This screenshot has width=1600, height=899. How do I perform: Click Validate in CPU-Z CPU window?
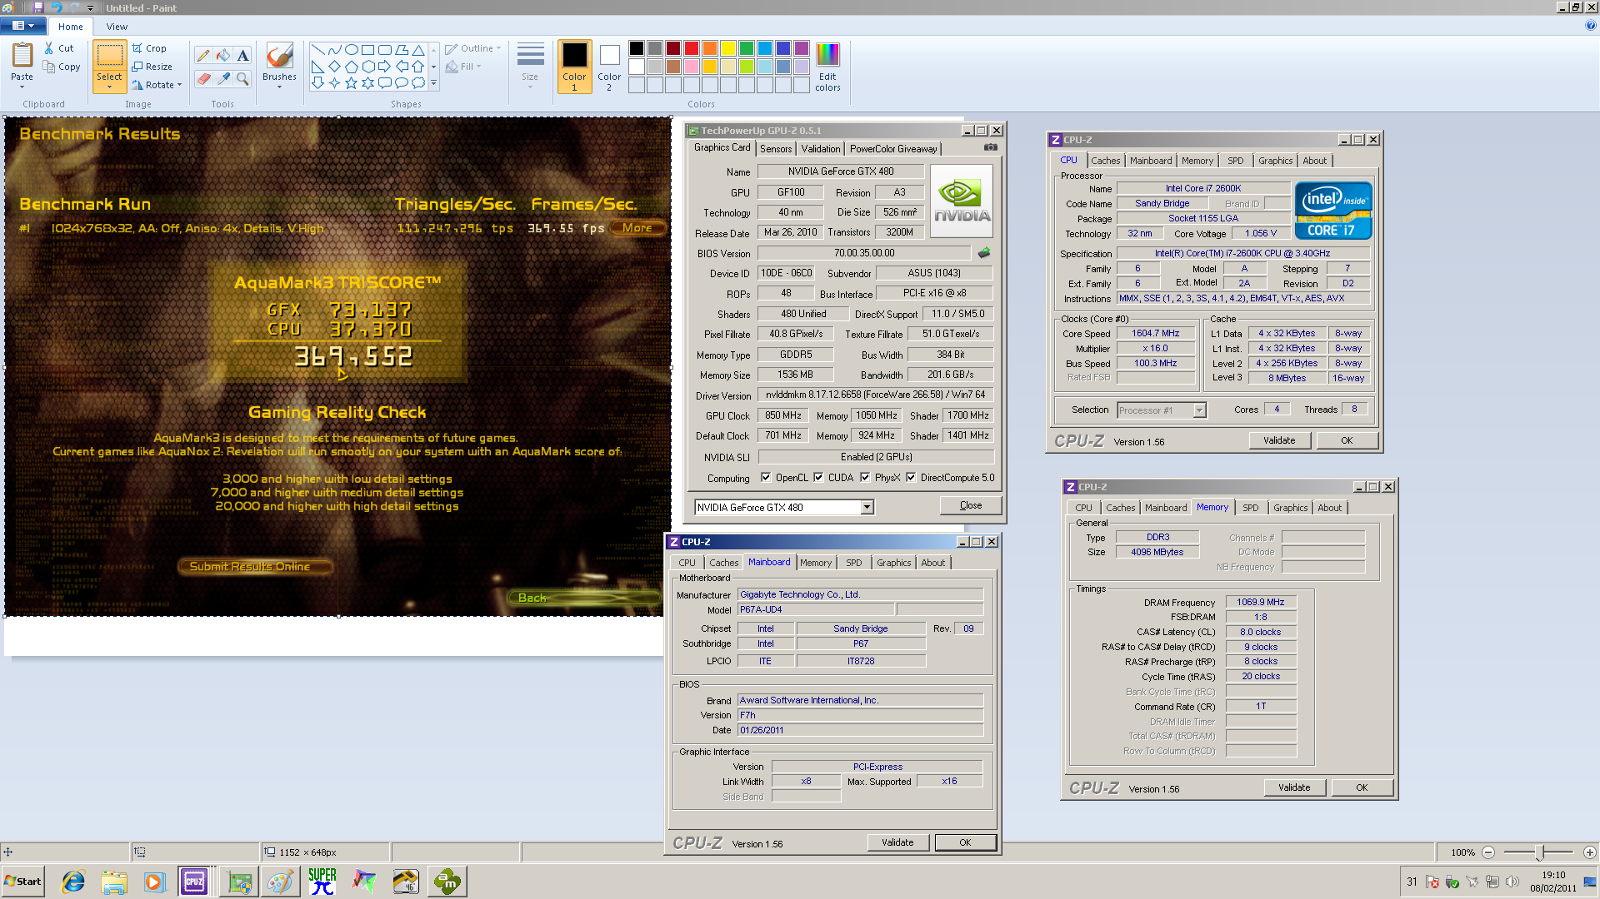tap(1279, 440)
